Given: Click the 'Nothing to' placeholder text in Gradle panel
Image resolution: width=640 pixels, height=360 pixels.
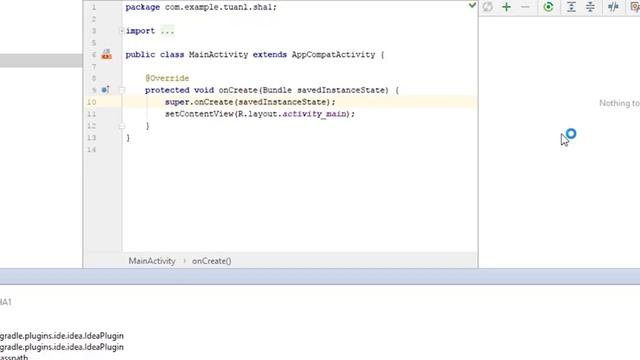Looking at the screenshot, I should (x=619, y=103).
